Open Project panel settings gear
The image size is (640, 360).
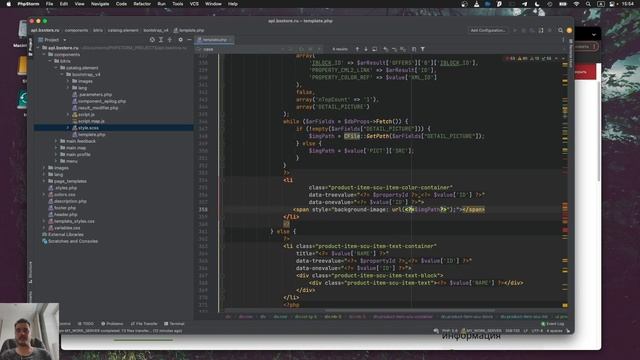(180, 40)
